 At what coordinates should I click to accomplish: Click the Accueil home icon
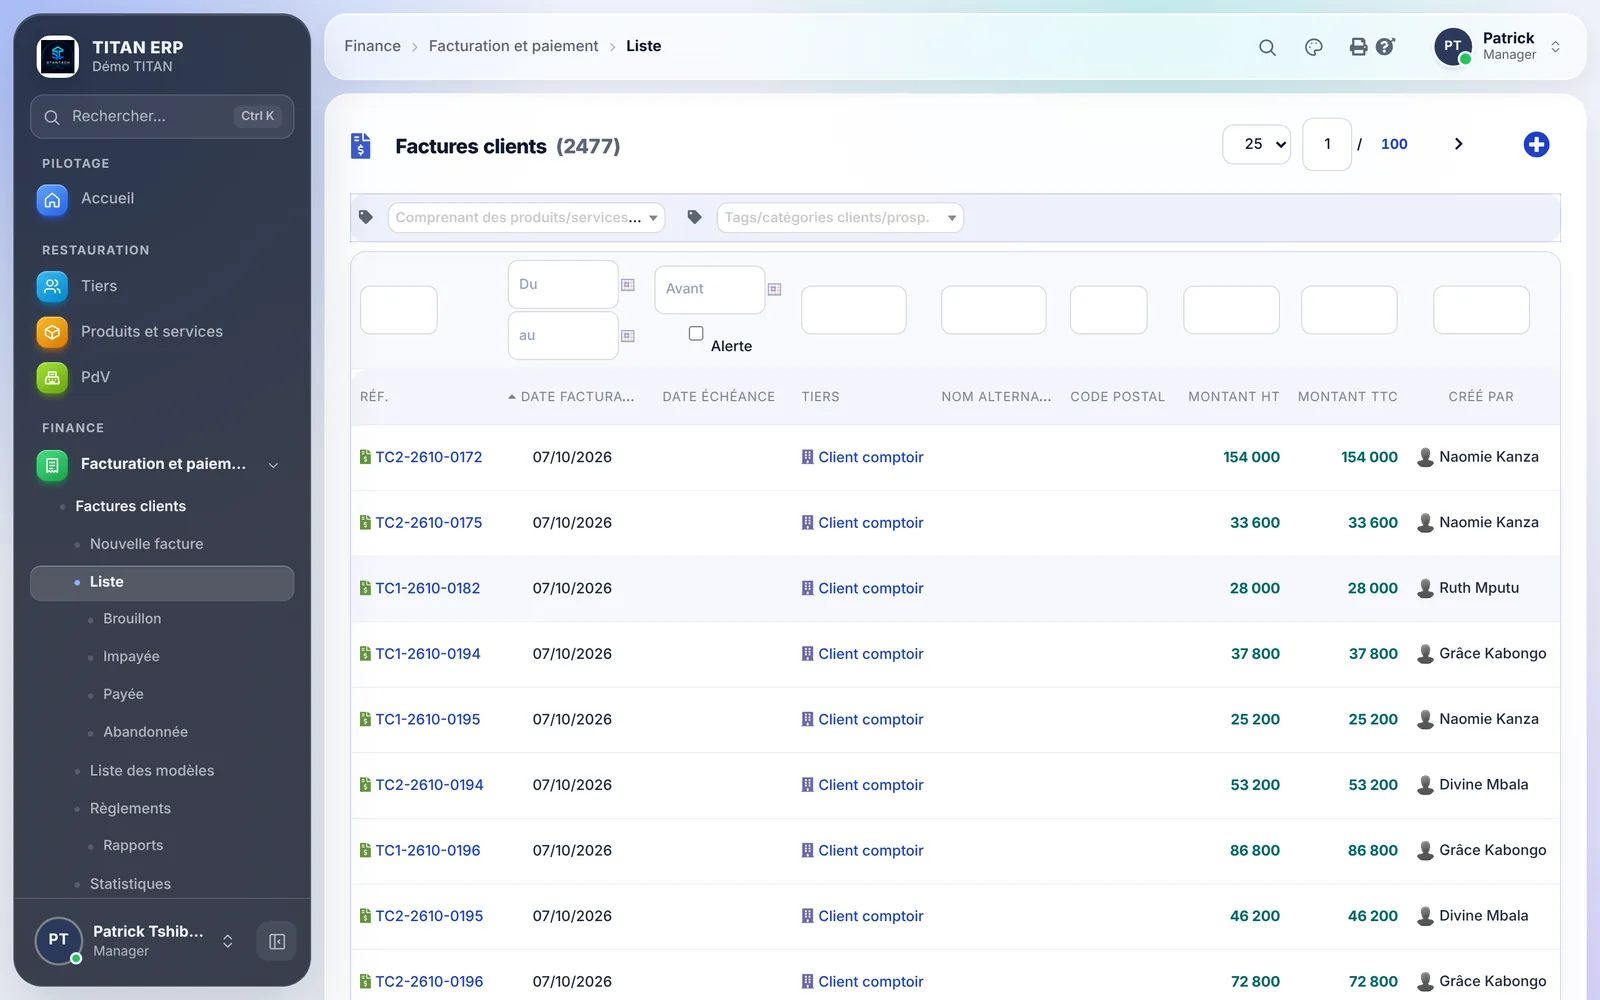(52, 200)
